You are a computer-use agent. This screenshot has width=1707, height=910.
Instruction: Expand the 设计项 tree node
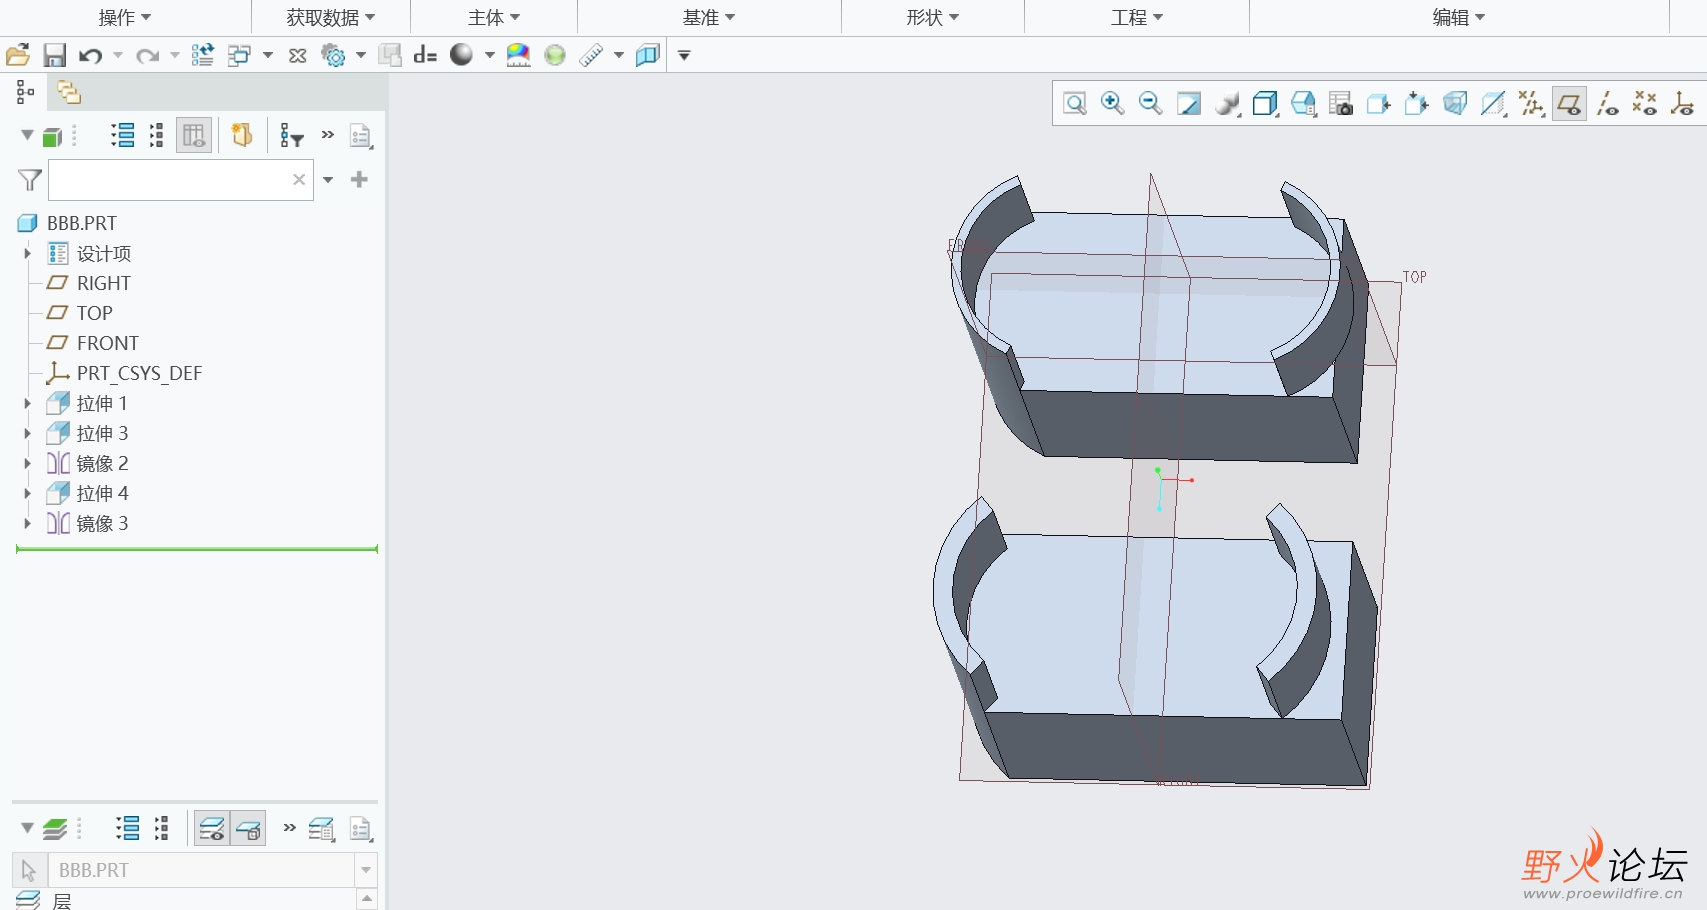tap(27, 253)
